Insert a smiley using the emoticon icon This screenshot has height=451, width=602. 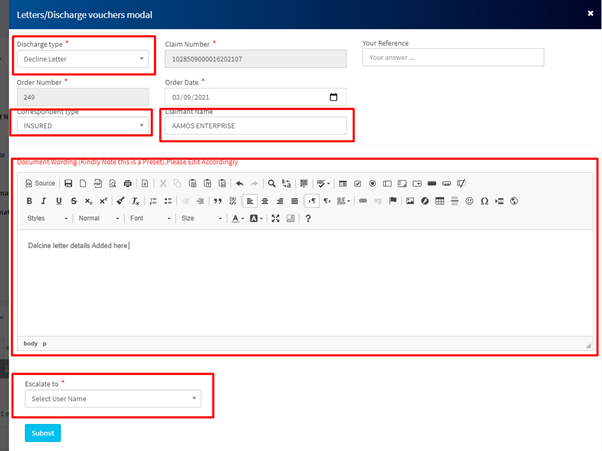(x=469, y=201)
